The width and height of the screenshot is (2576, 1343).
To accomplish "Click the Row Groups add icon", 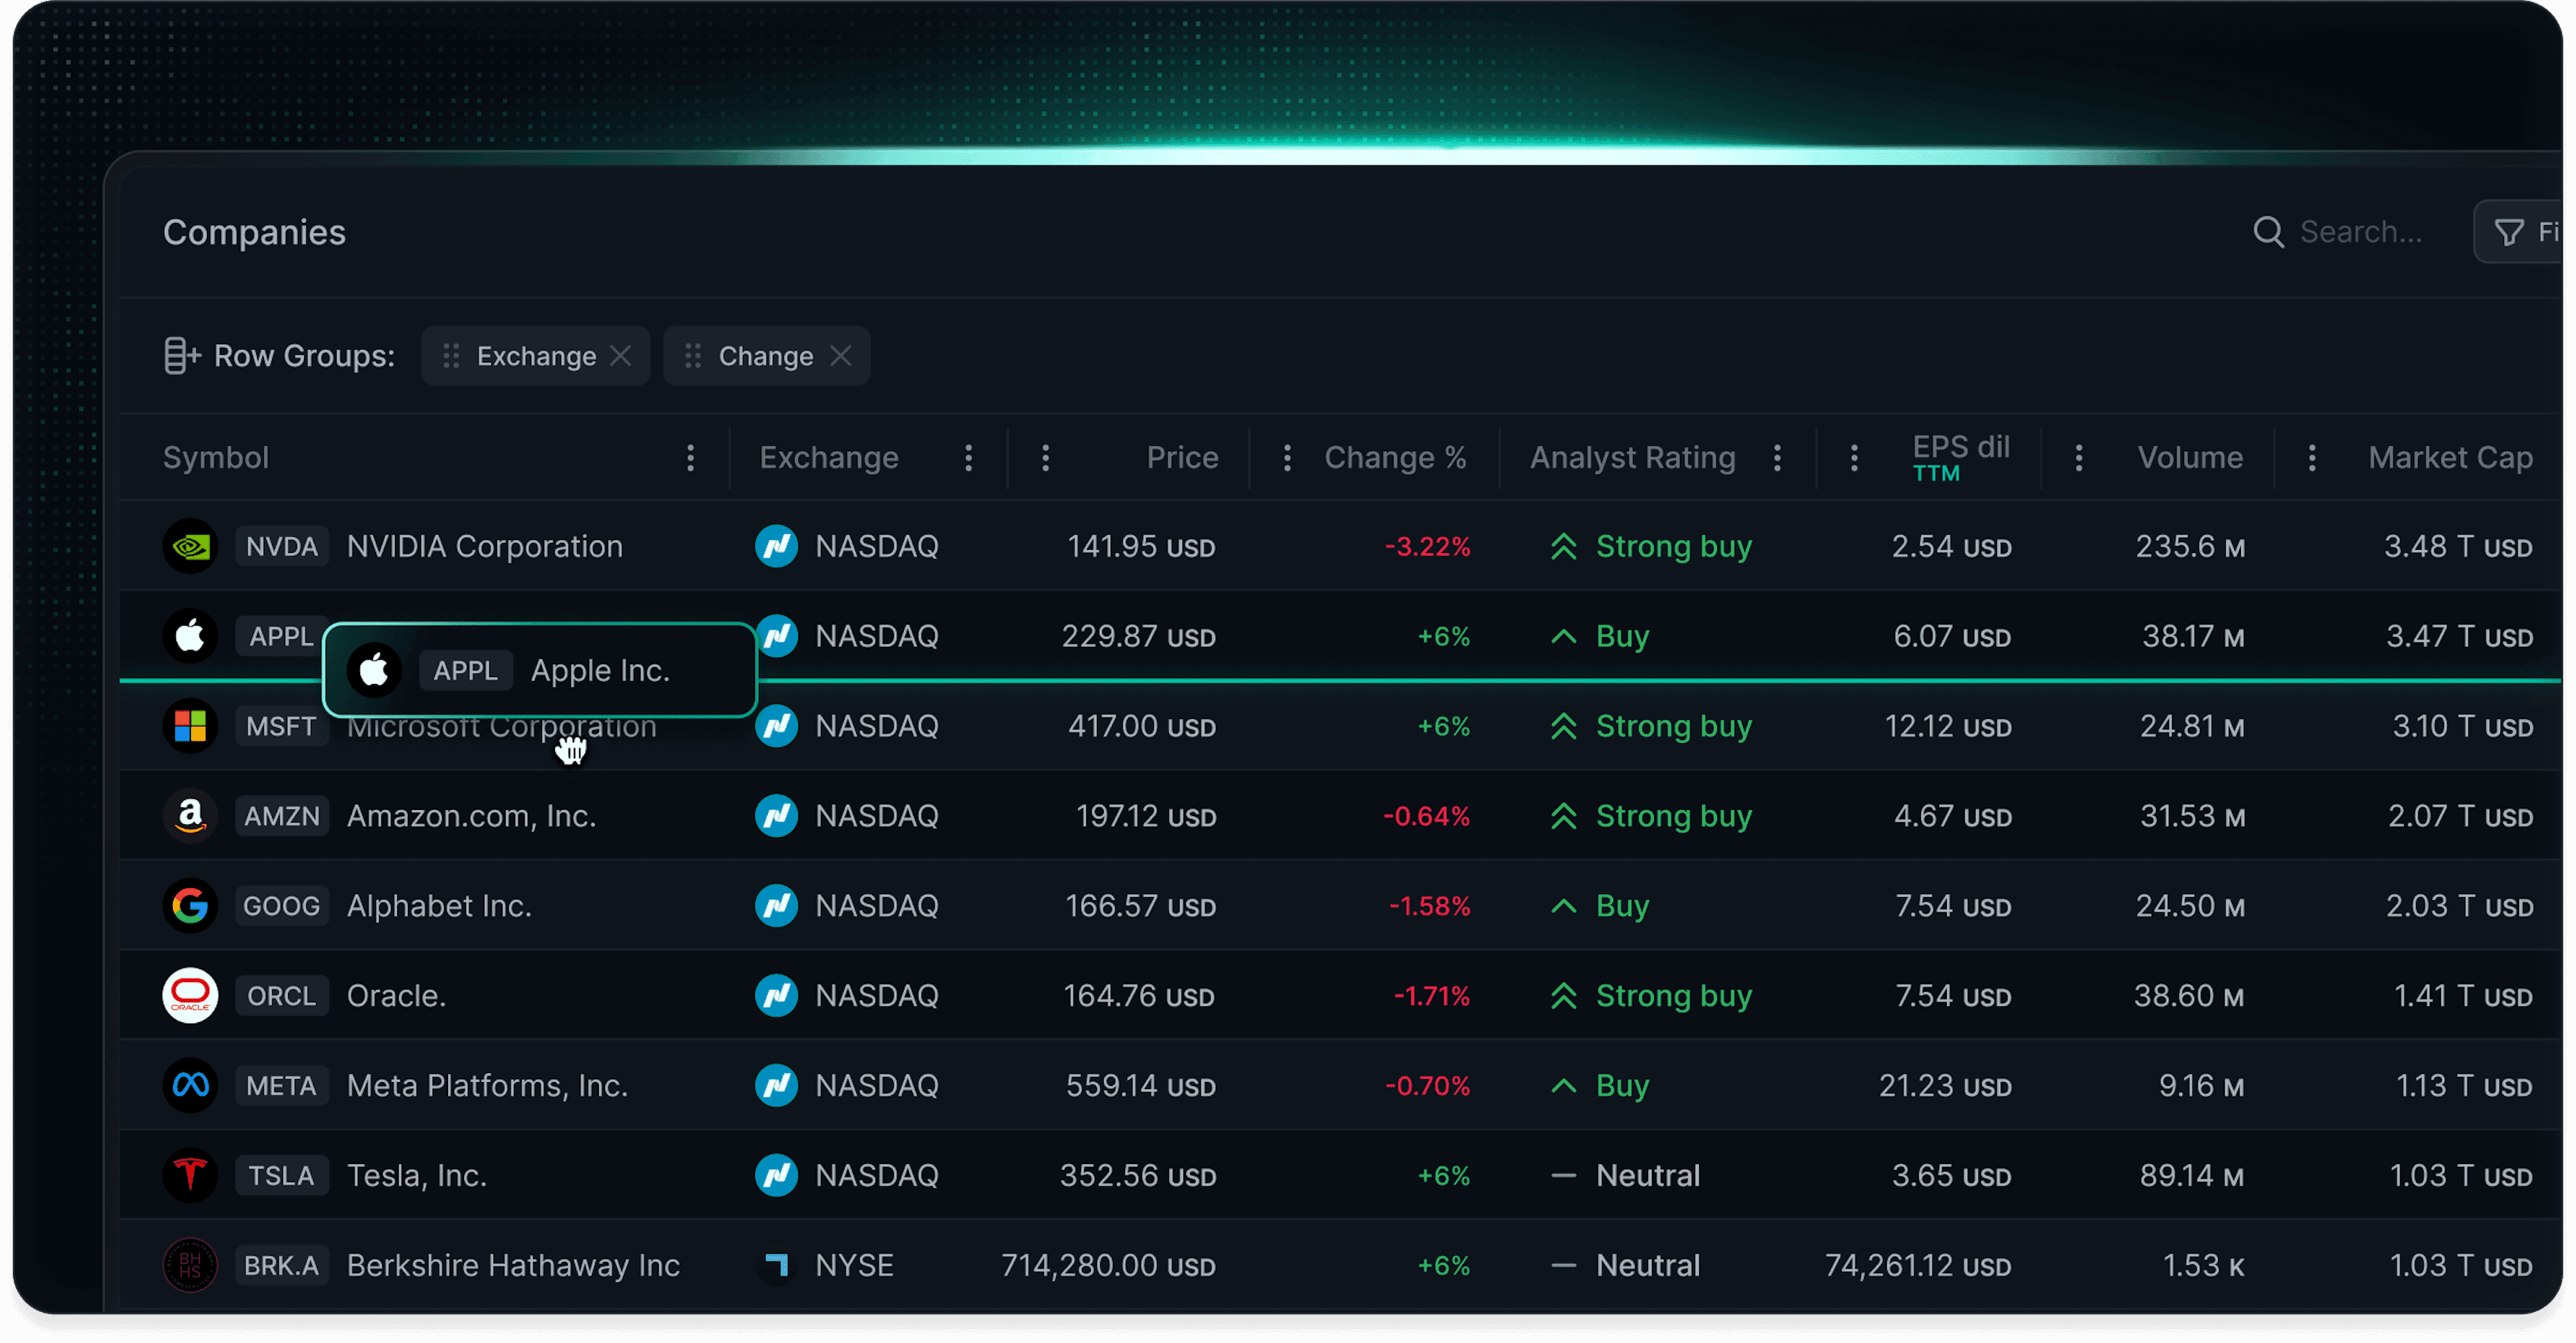I will (x=181, y=356).
